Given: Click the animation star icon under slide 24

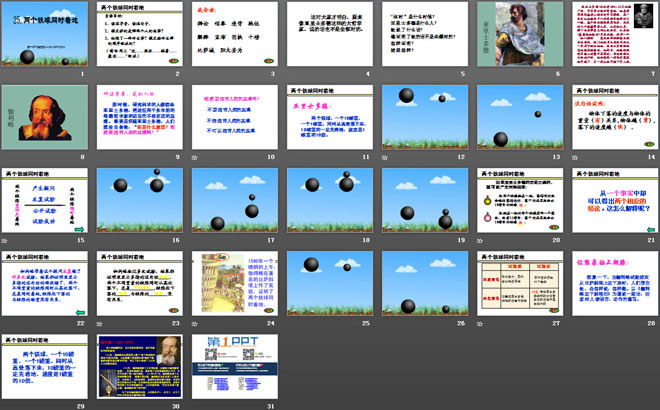Looking at the screenshot, I should [195, 324].
